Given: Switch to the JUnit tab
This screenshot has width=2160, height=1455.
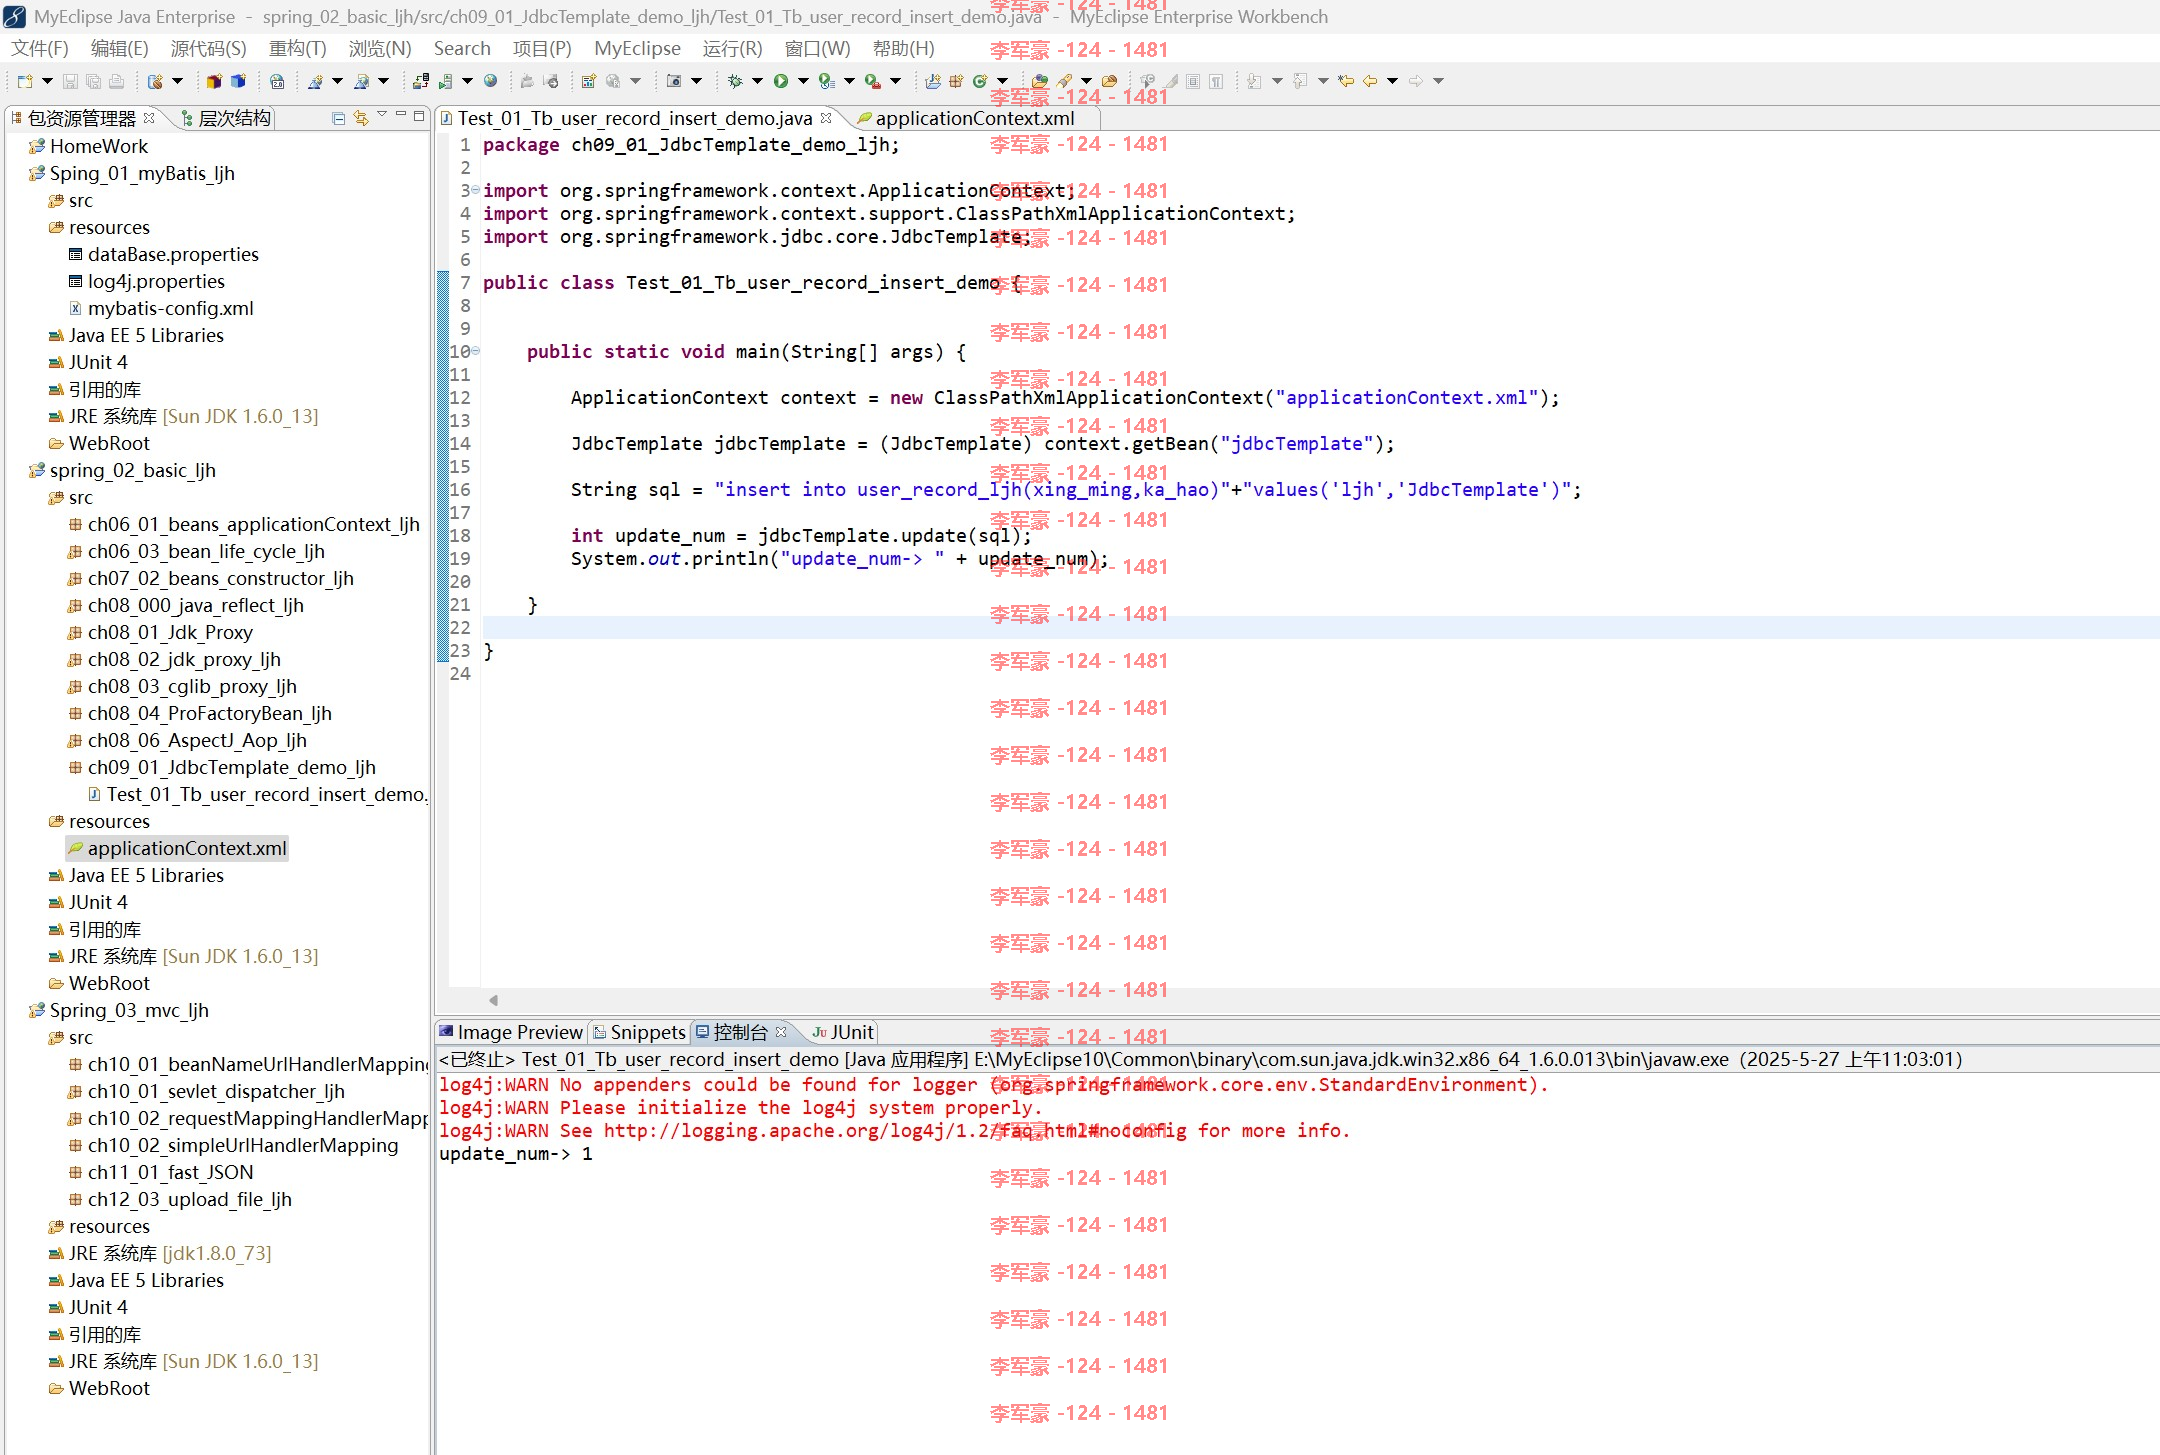Looking at the screenshot, I should pos(843,1032).
